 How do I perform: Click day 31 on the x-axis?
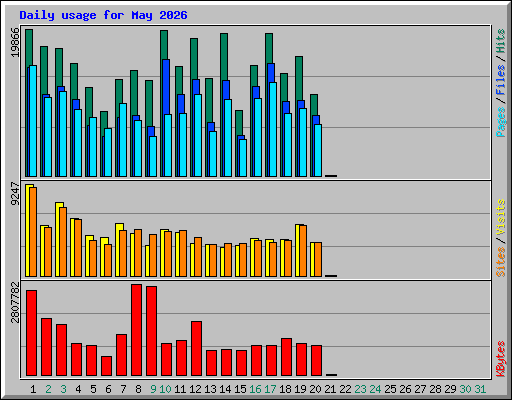[x=480, y=389]
